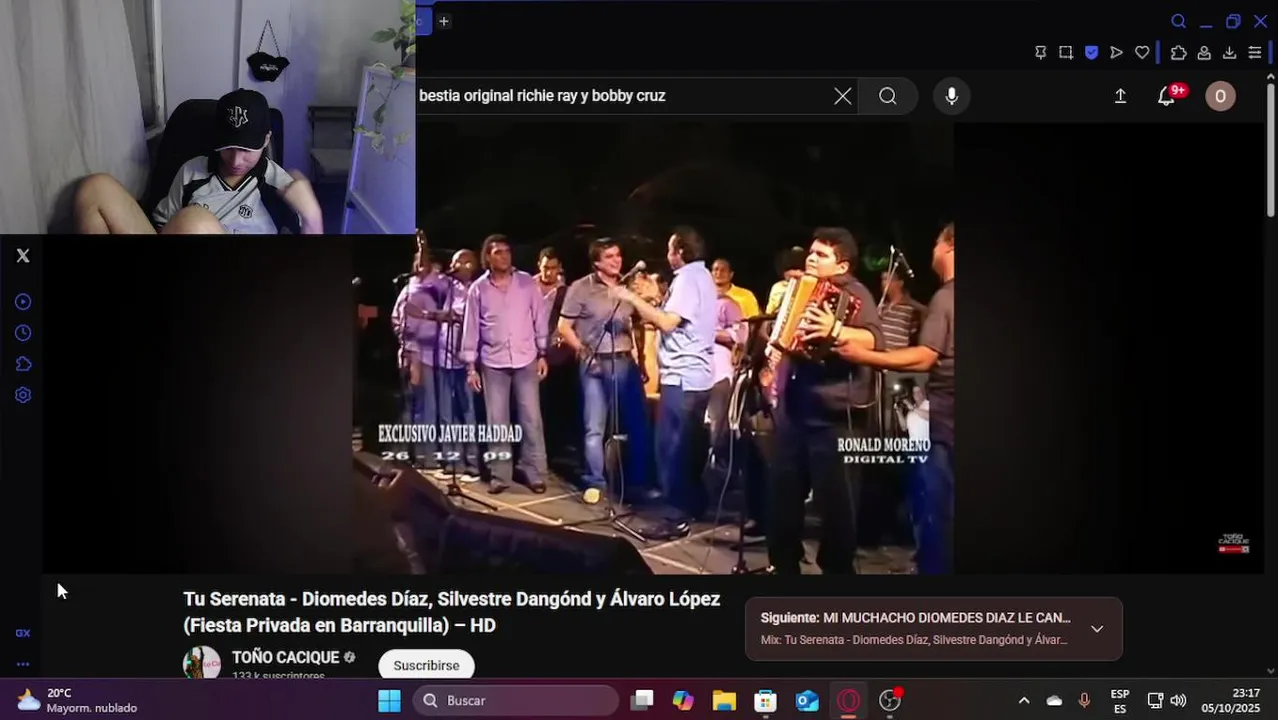Open the clock 23:17 calendar
This screenshot has width=1278, height=720.
pos(1231,700)
